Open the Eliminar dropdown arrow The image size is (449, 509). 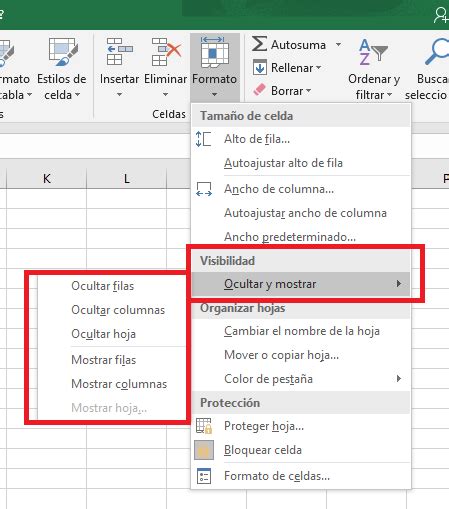pos(165,95)
